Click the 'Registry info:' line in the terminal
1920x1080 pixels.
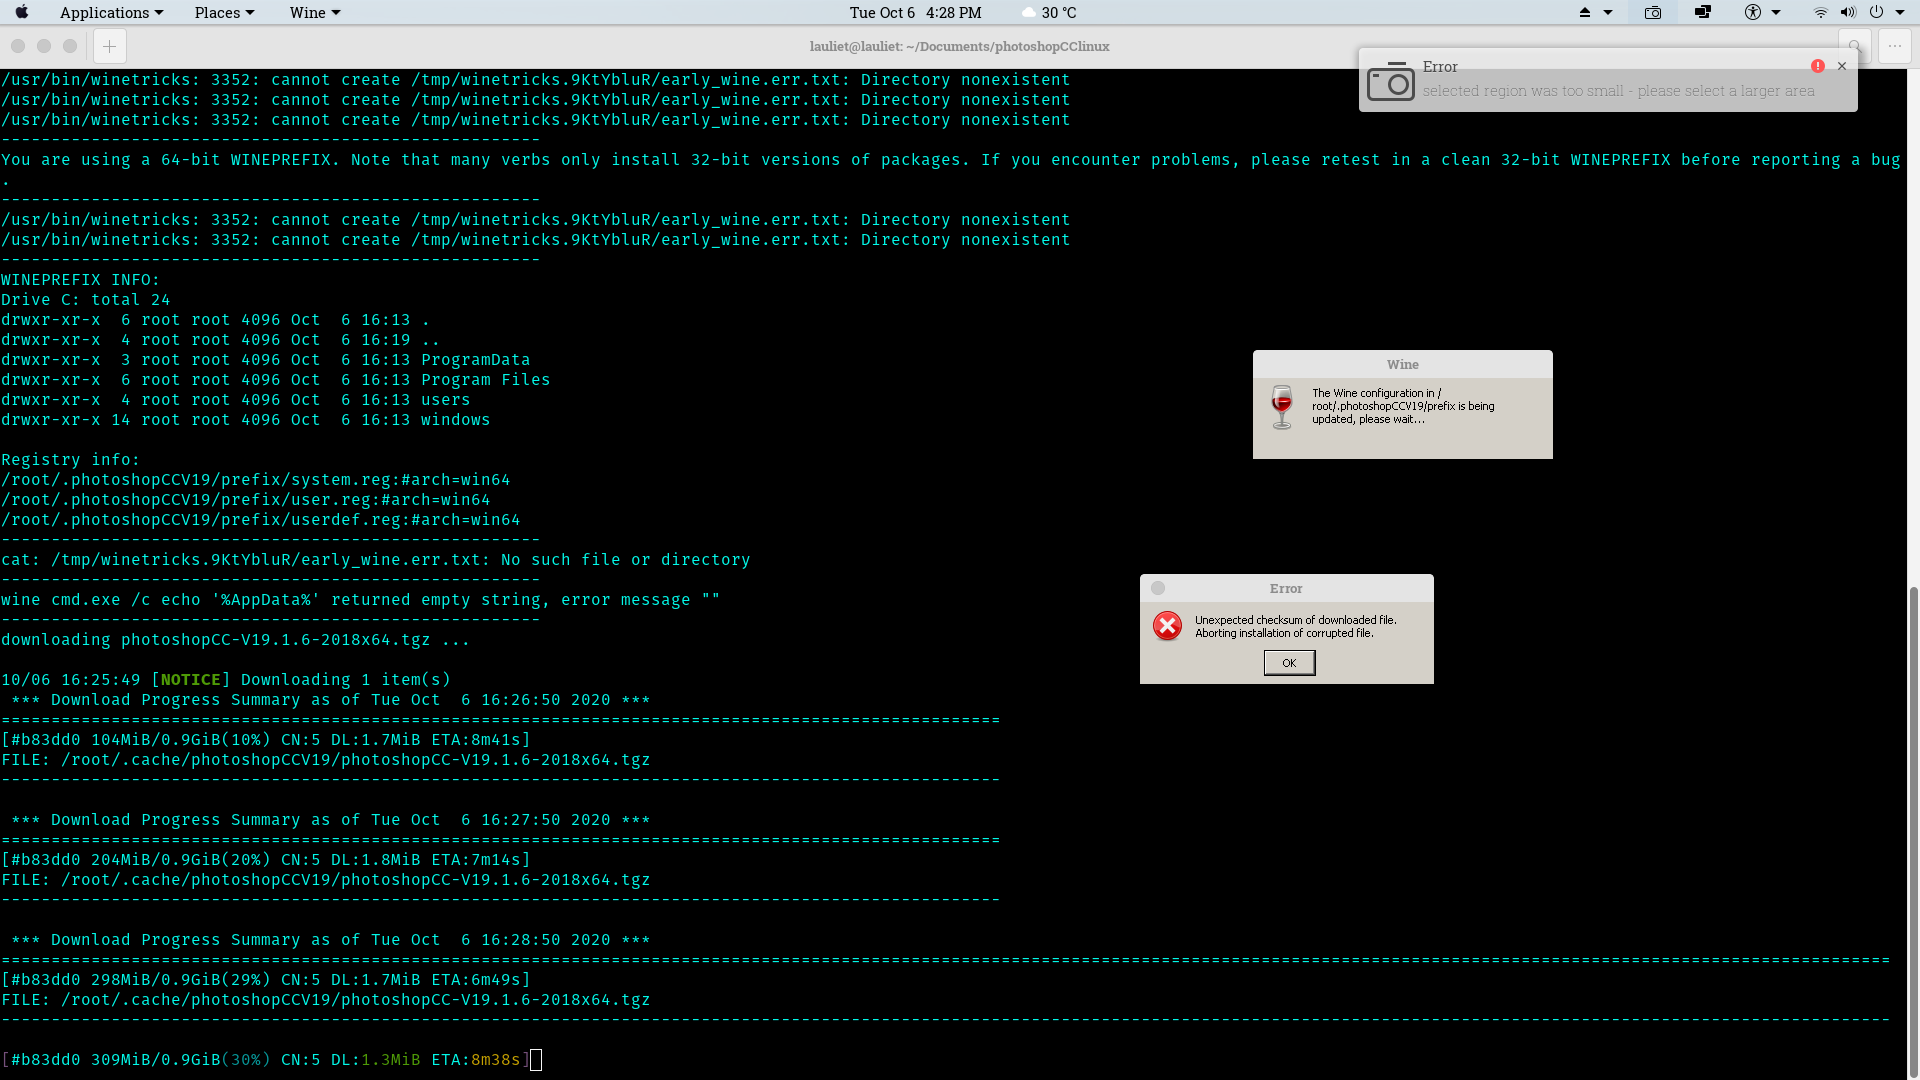coord(70,460)
